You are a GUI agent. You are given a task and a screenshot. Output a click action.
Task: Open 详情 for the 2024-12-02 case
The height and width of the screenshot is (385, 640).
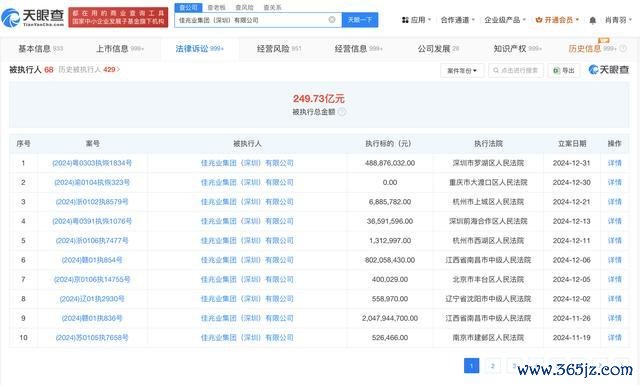coord(614,299)
